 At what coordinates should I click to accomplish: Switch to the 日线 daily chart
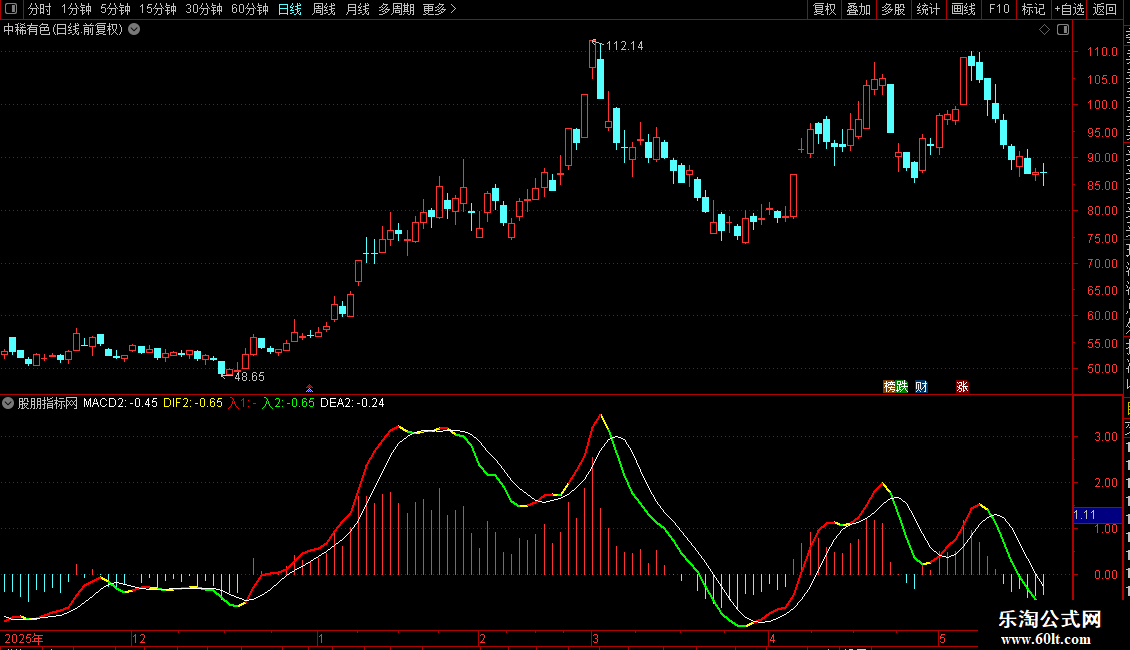(x=290, y=9)
